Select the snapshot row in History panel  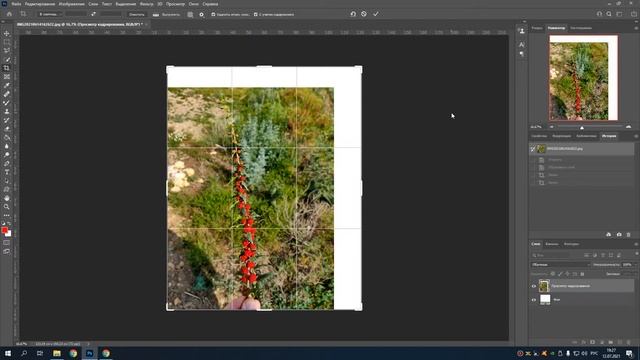pos(582,149)
